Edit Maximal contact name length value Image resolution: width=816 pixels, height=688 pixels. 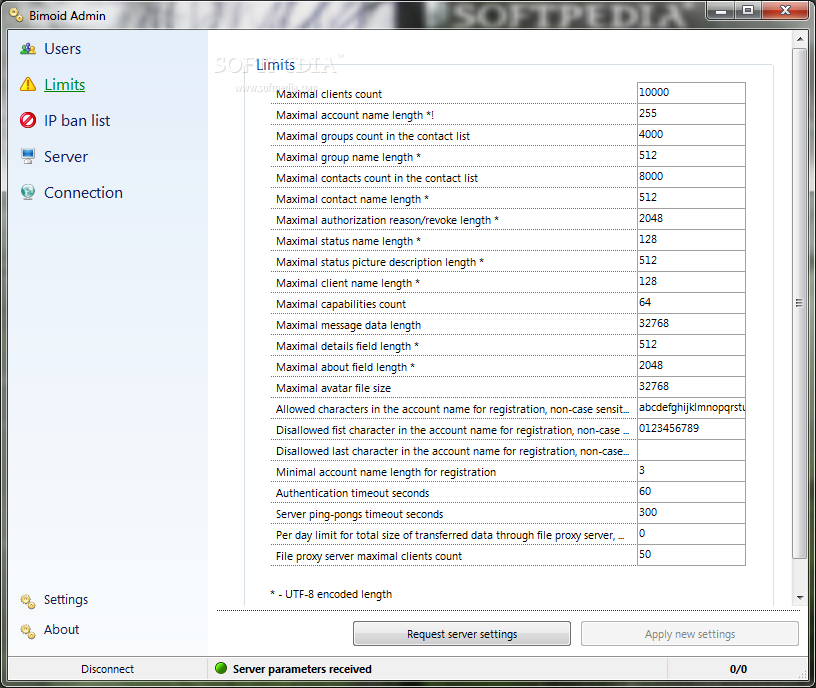[x=691, y=198]
